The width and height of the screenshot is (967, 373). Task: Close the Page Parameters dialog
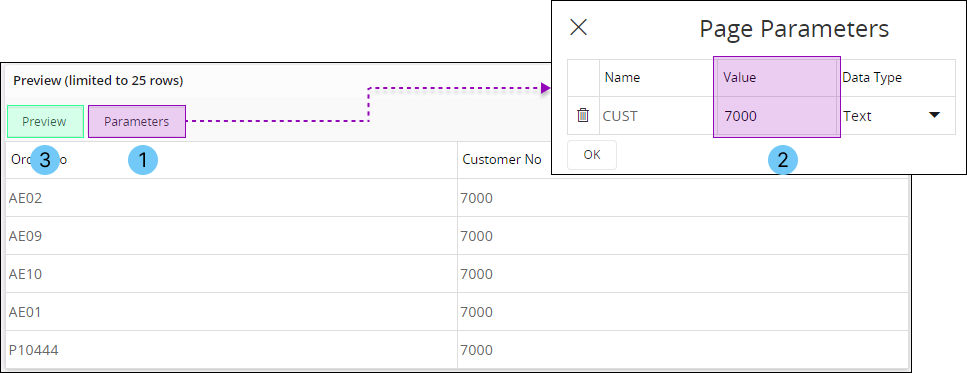click(578, 27)
